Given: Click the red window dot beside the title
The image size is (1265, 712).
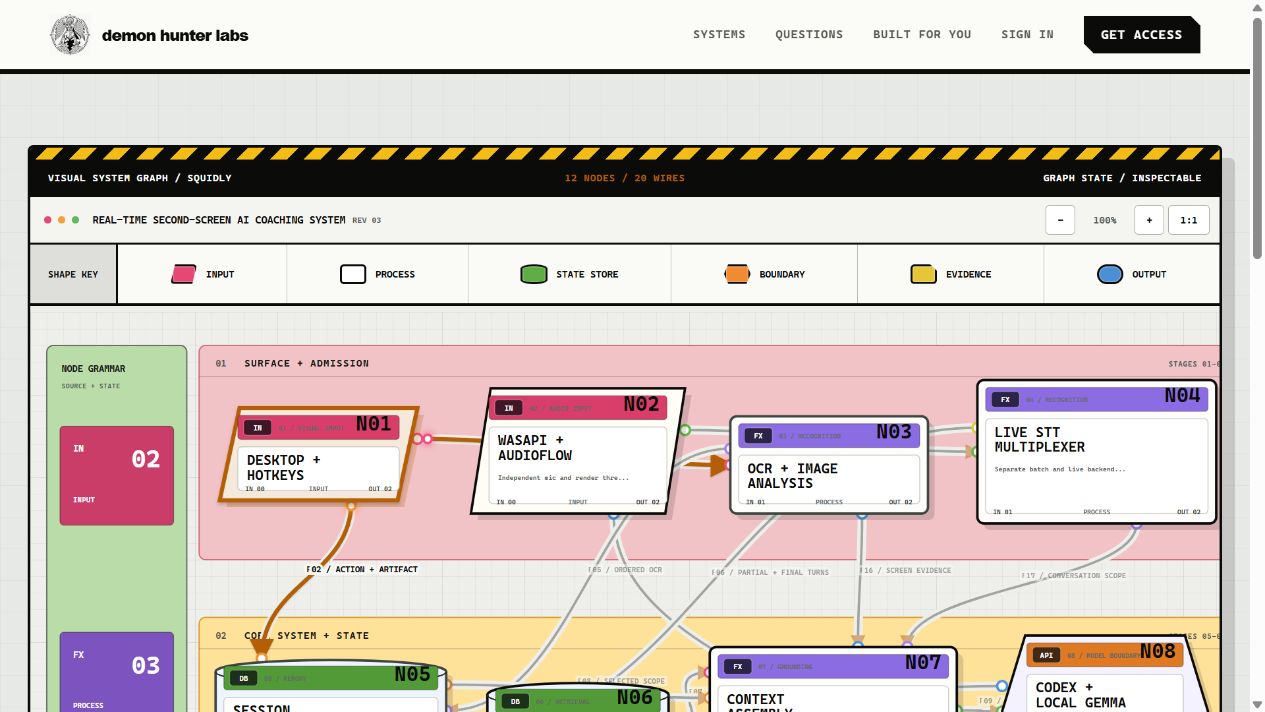Looking at the screenshot, I should click(47, 220).
